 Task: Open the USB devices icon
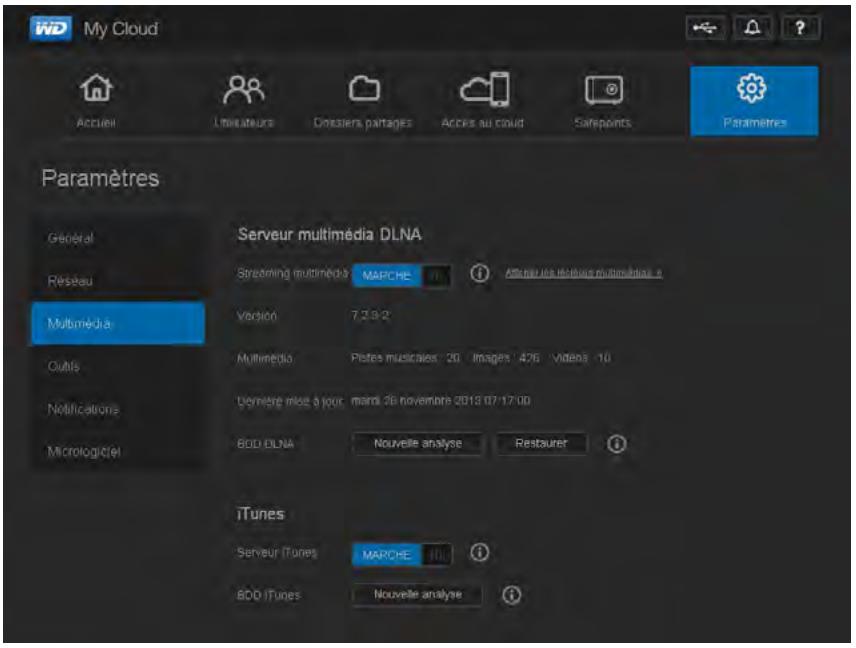(705, 27)
